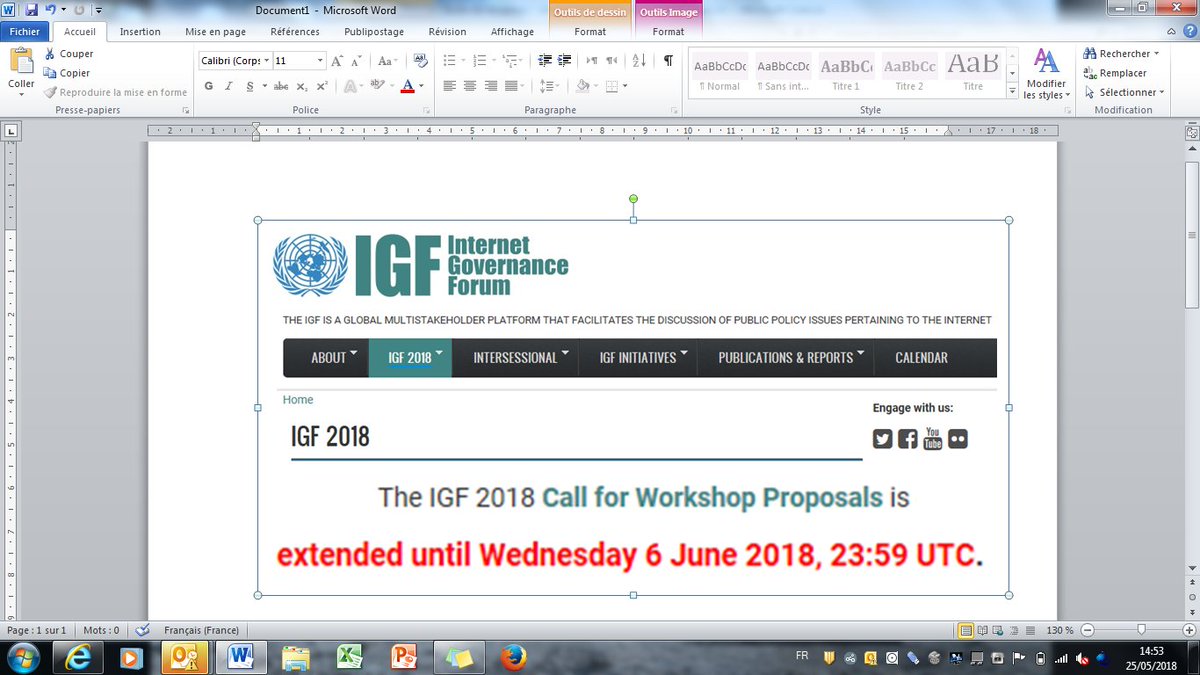Clear formatting with the eraser icon
This screenshot has height=675, width=1200.
coord(420,60)
